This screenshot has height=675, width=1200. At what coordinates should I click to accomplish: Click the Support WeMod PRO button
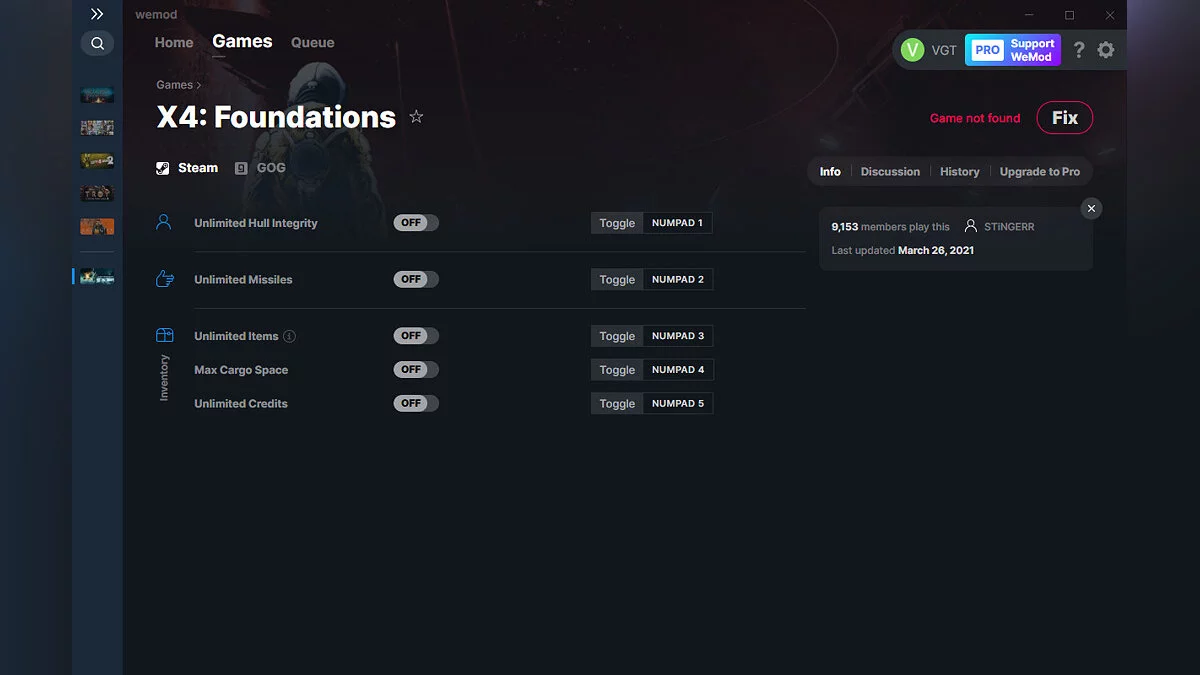click(1013, 49)
